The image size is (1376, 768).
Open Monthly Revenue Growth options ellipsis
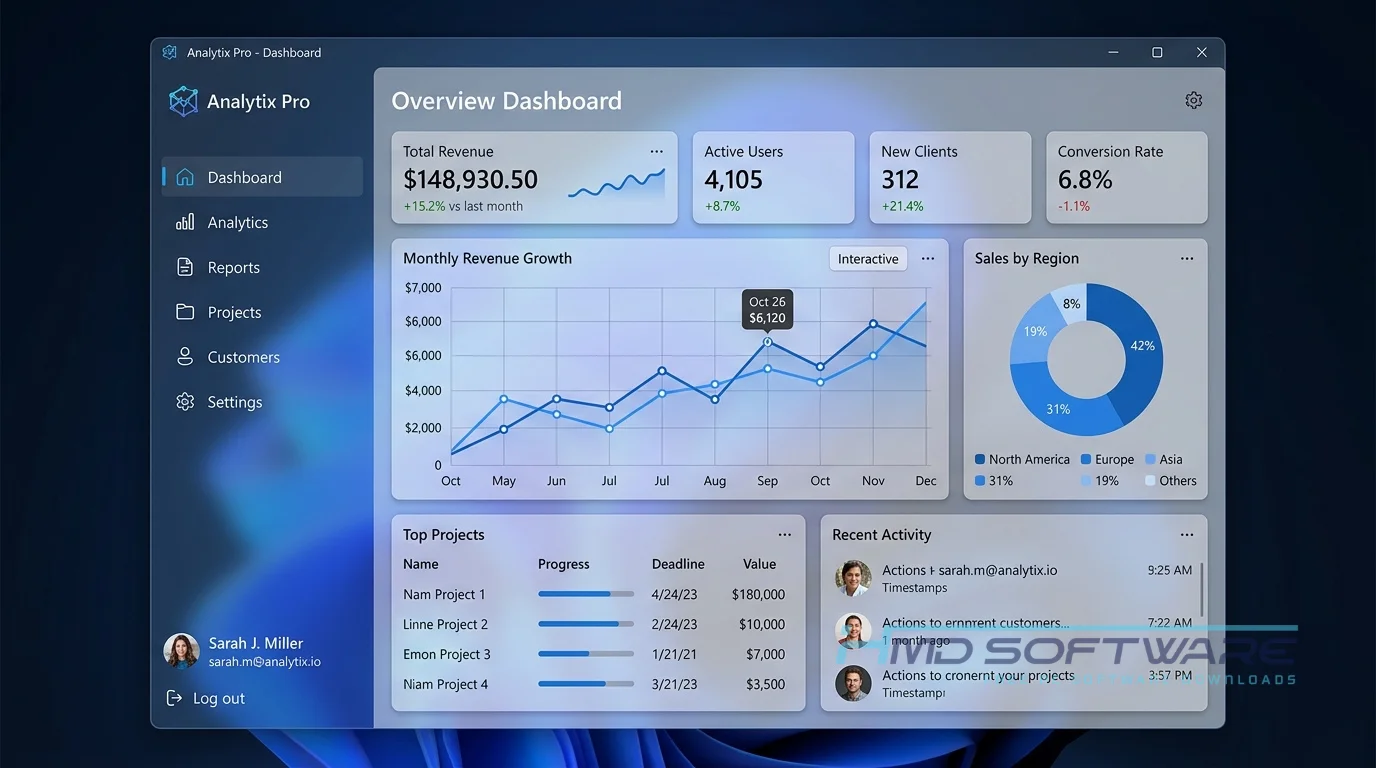coord(928,258)
